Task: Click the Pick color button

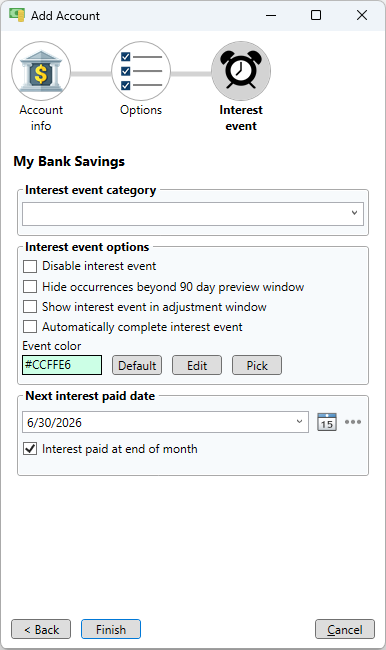Action: click(x=257, y=365)
